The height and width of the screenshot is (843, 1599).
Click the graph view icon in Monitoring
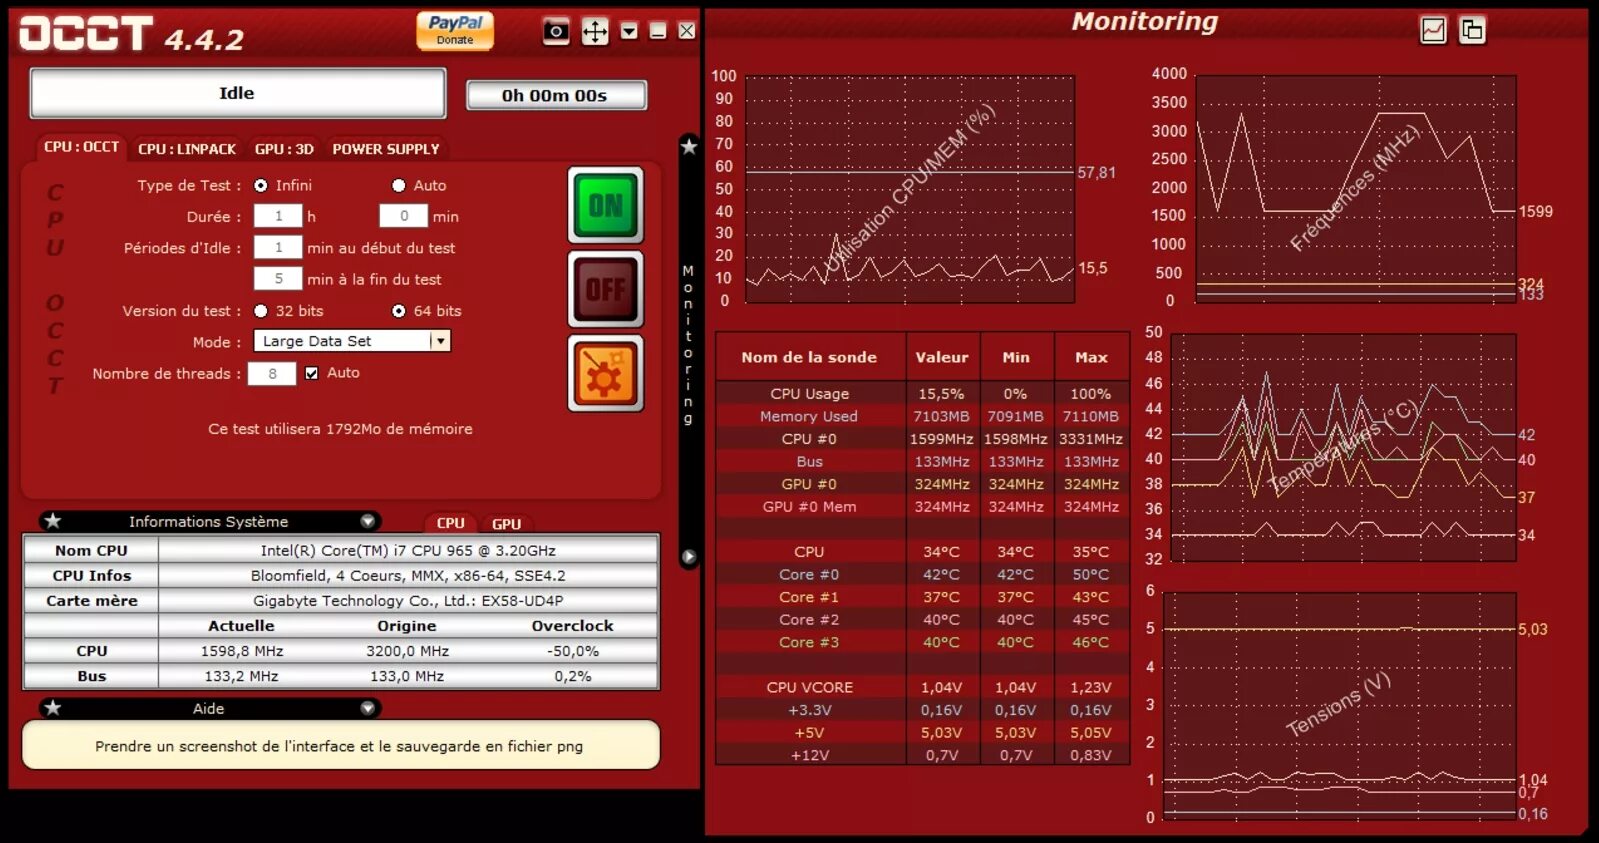1433,30
